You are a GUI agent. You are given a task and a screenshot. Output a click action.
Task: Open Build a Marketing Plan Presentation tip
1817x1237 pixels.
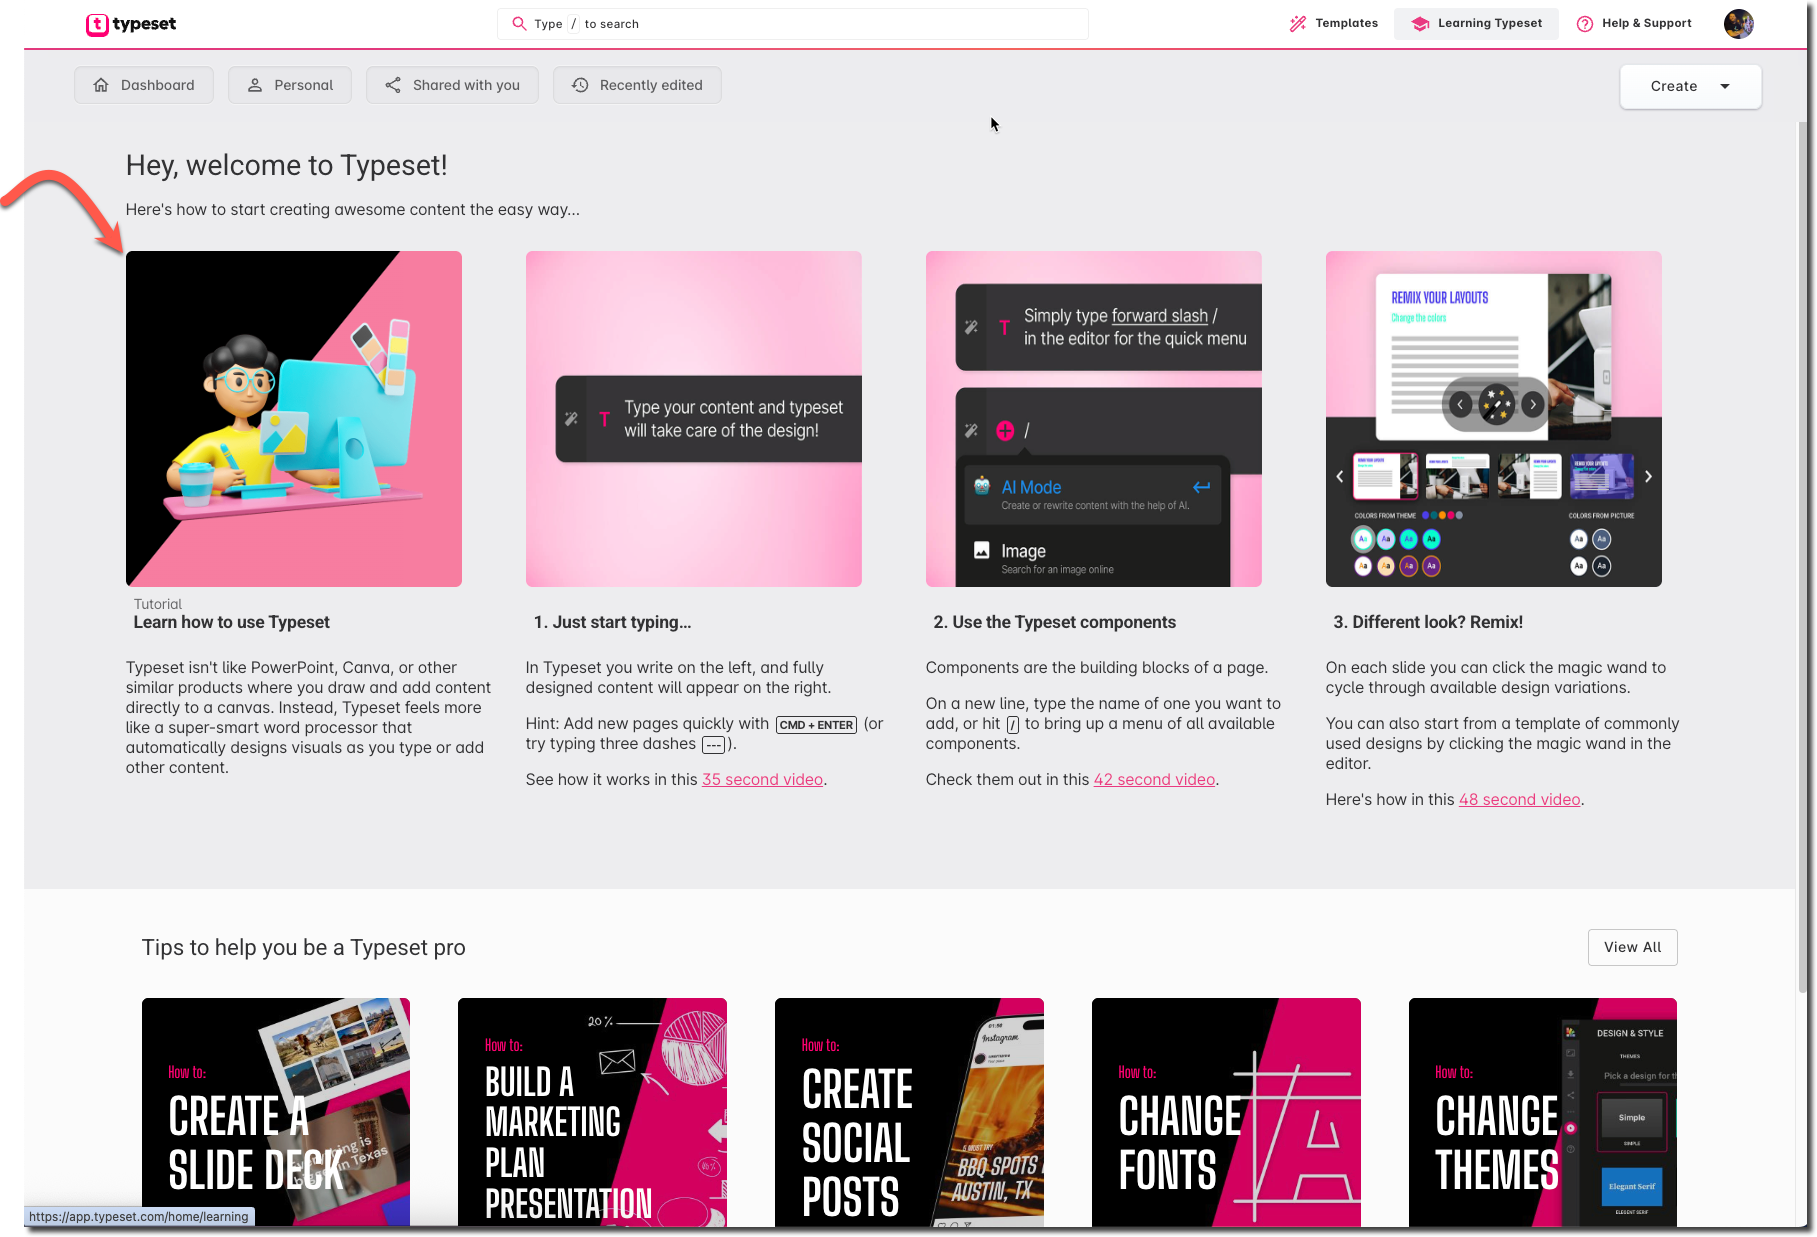coord(592,1112)
